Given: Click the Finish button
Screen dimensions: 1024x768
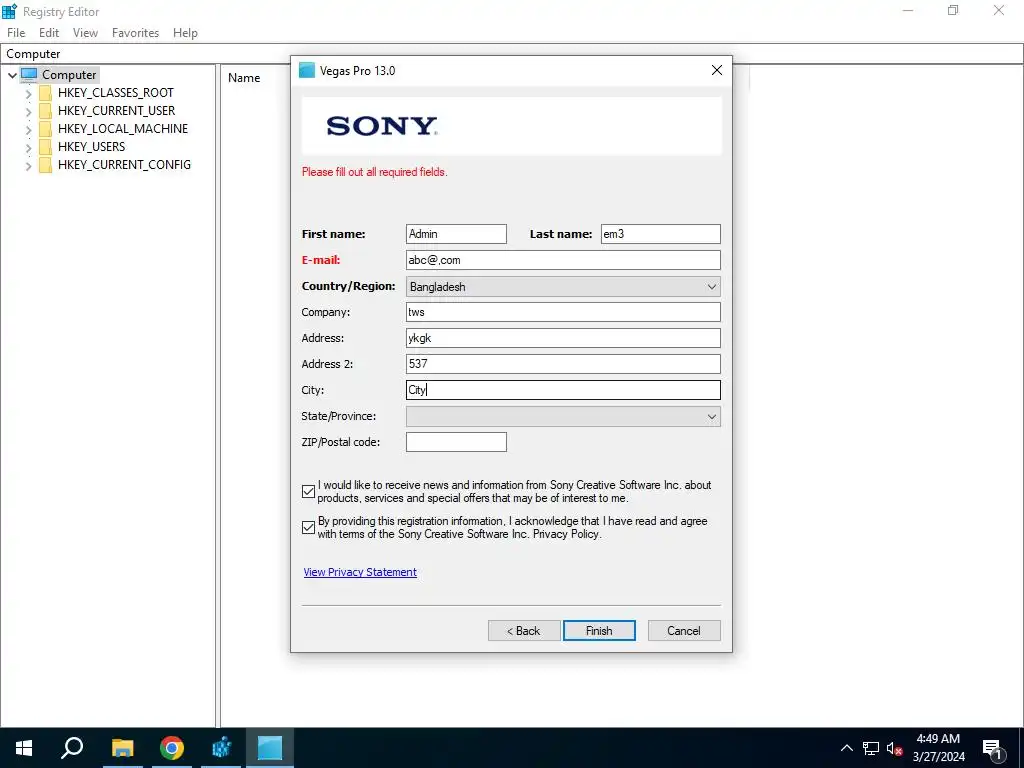Looking at the screenshot, I should (x=599, y=630).
